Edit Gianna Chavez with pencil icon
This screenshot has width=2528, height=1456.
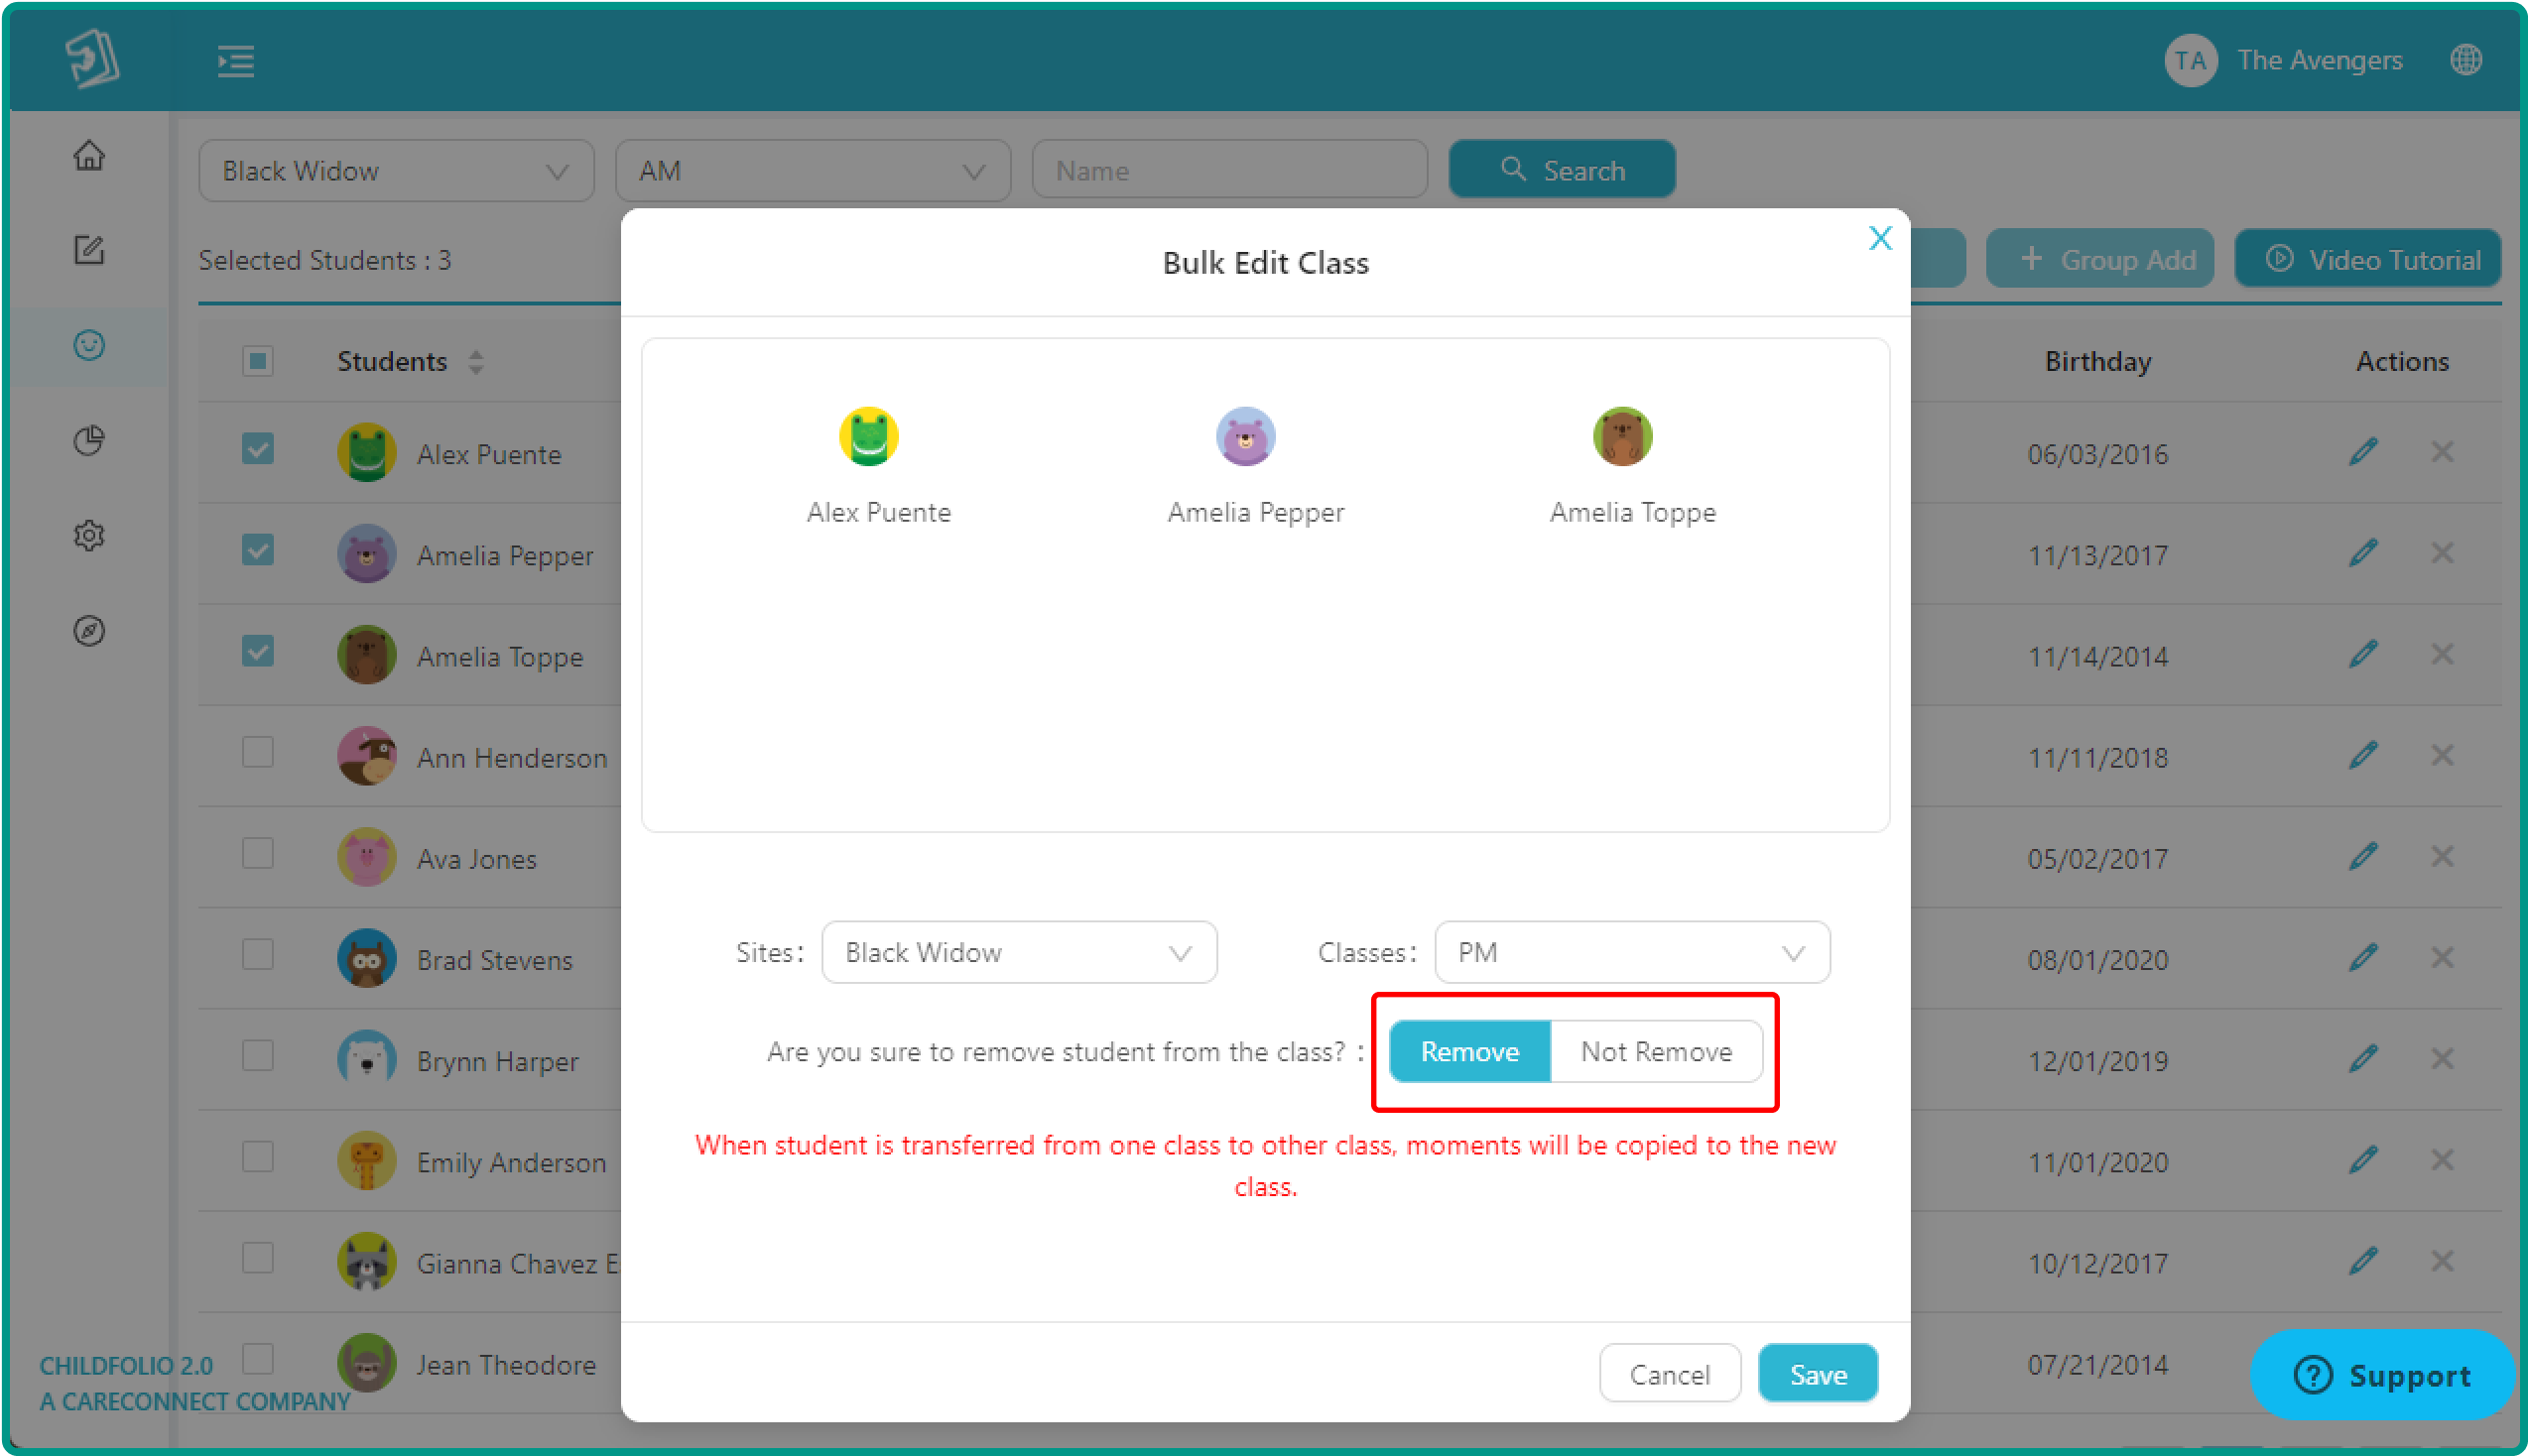click(x=2363, y=1261)
